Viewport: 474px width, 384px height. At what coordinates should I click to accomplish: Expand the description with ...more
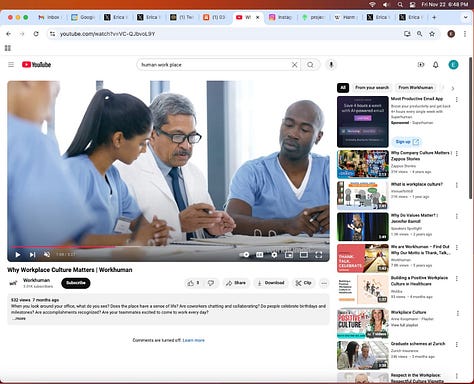click(x=19, y=318)
